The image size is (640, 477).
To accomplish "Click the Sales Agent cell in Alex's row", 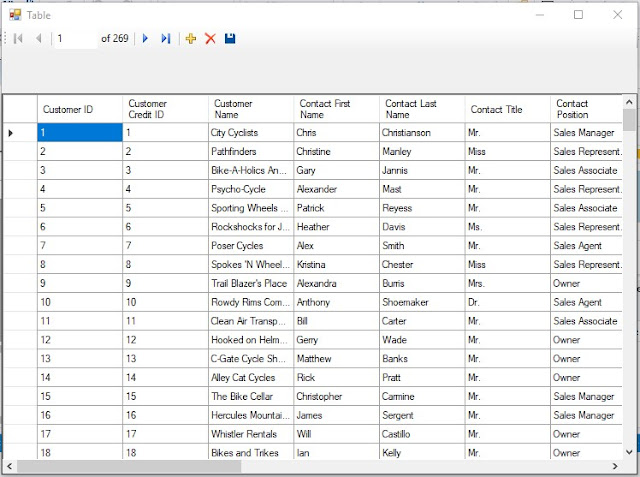I will pos(587,246).
